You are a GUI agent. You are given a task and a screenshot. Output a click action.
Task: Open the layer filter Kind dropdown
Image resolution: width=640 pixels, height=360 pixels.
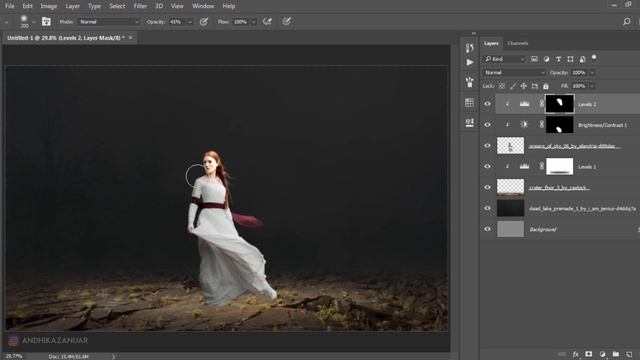pyautogui.click(x=504, y=59)
